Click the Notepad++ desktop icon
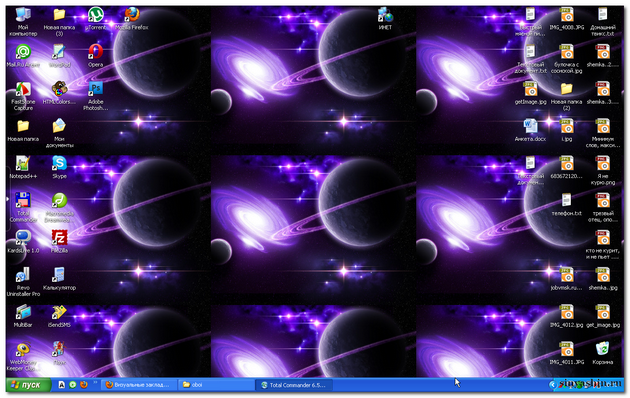The height and width of the screenshot is (398, 630). point(23,167)
